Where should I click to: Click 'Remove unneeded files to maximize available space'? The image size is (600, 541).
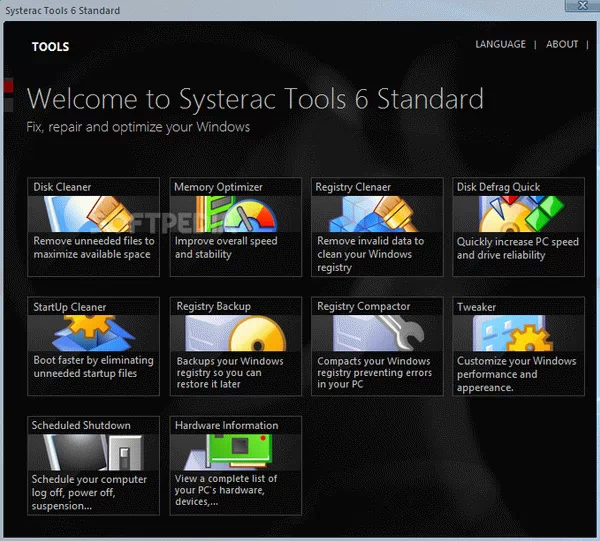94,248
